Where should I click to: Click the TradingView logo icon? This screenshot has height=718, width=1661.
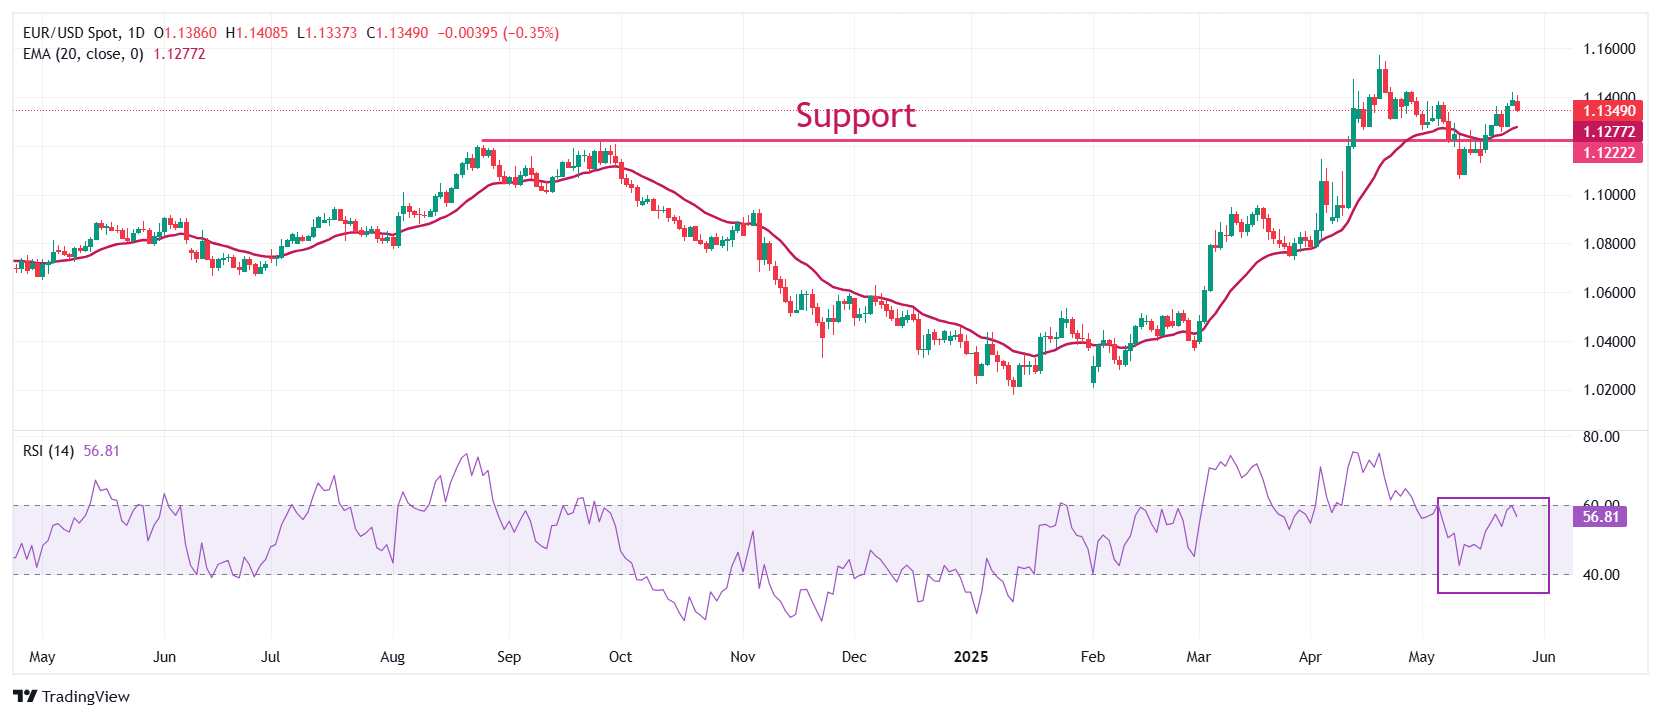[25, 696]
